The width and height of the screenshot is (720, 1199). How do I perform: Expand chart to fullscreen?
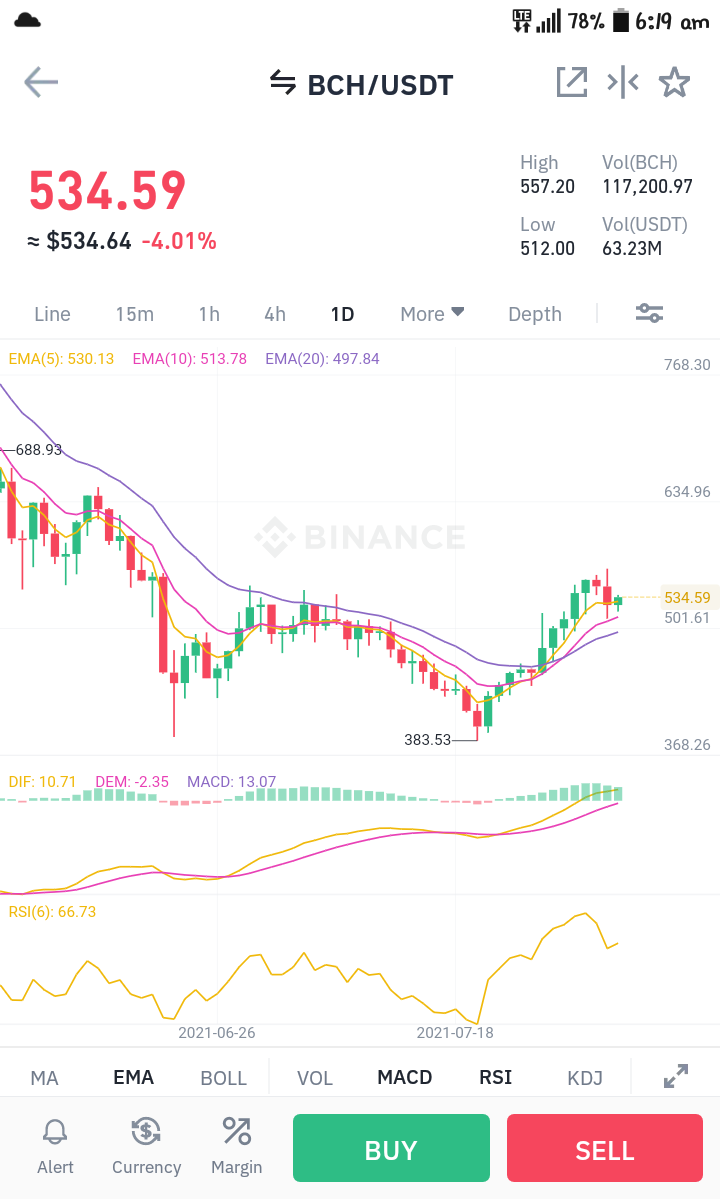tap(676, 1076)
